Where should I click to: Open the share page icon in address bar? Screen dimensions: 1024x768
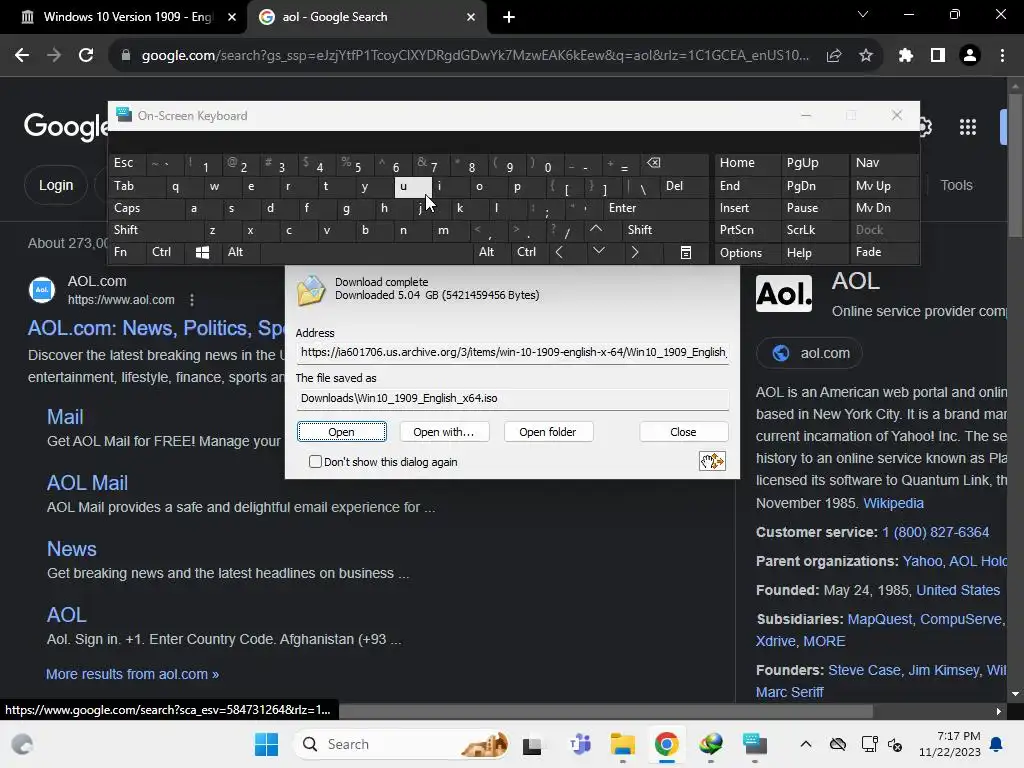pos(833,56)
